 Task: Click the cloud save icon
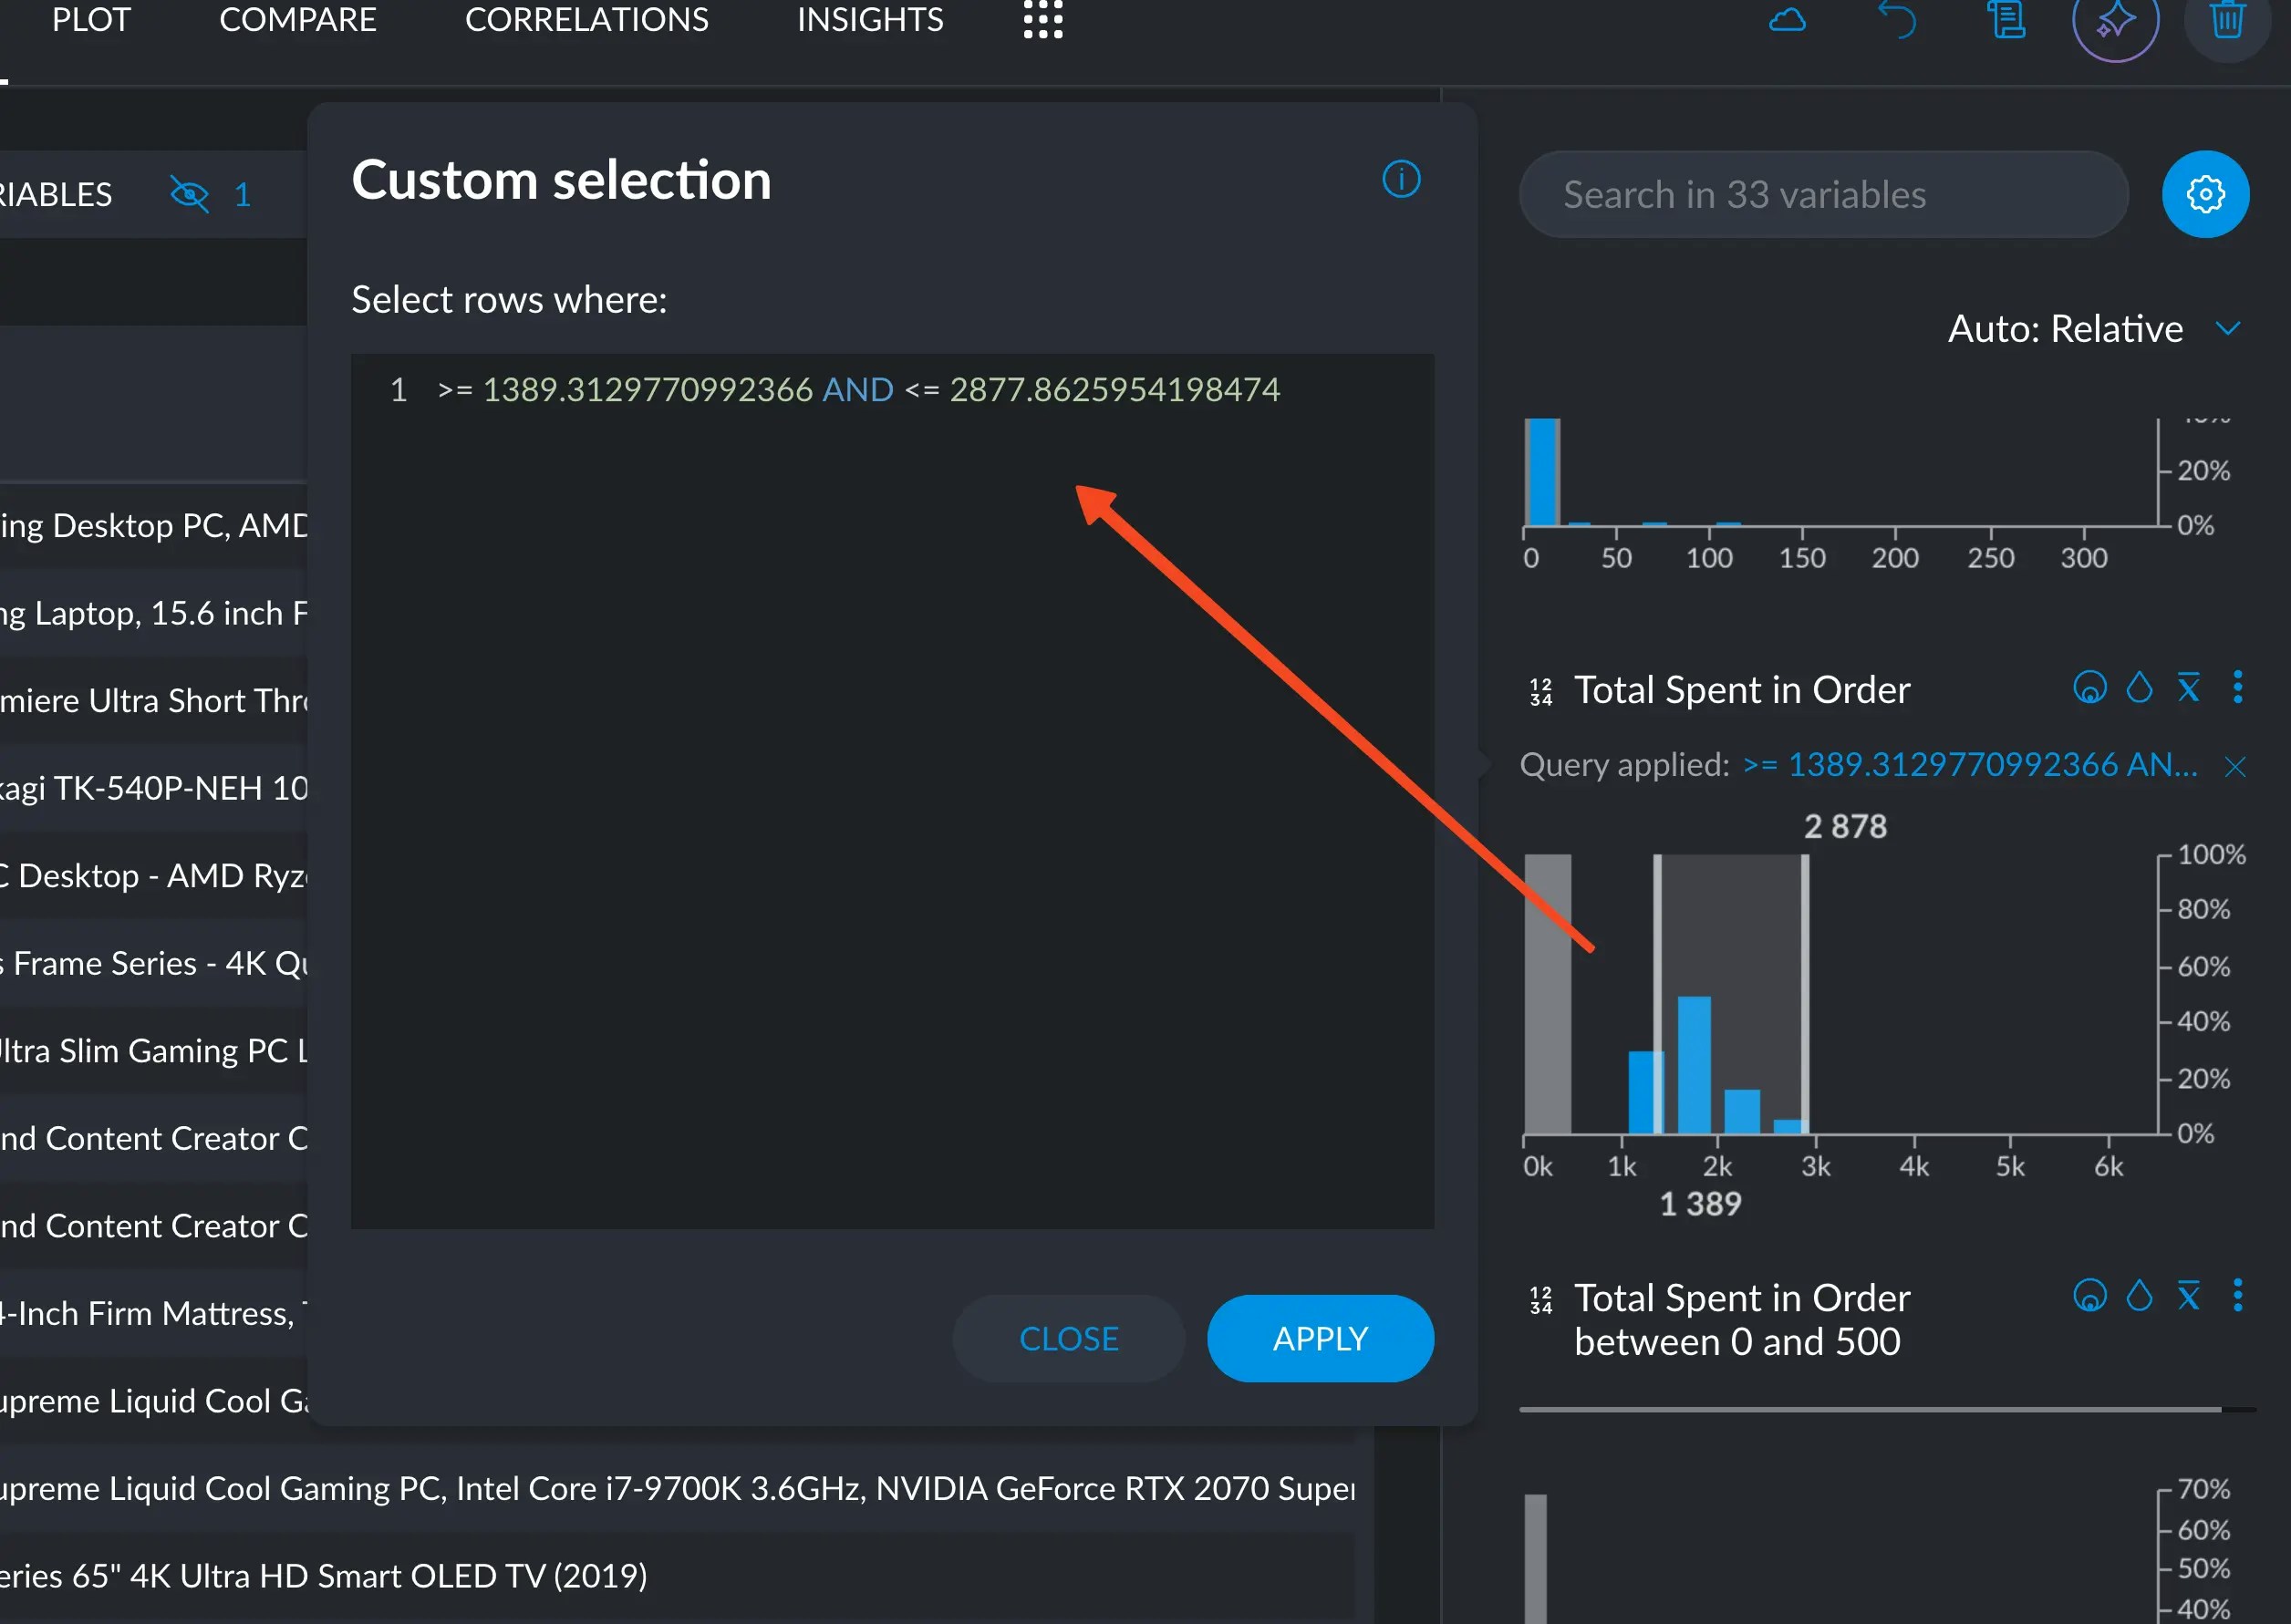[1787, 20]
